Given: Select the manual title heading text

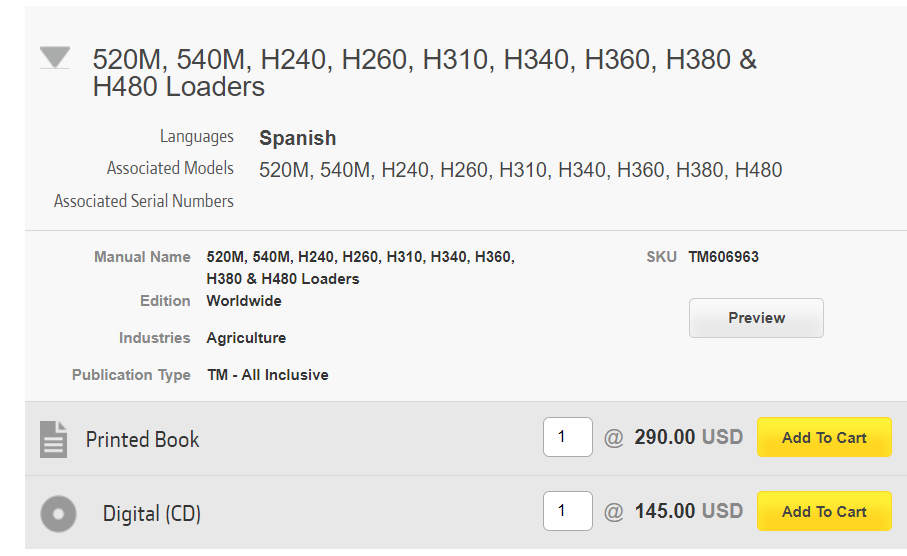Looking at the screenshot, I should tap(425, 73).
